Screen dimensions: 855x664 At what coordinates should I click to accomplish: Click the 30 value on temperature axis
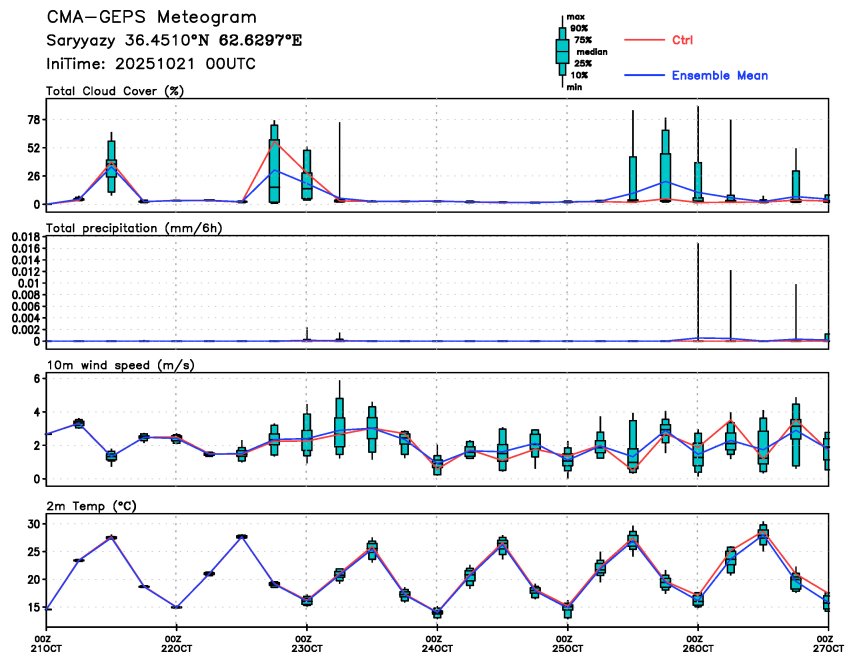[x=31, y=524]
